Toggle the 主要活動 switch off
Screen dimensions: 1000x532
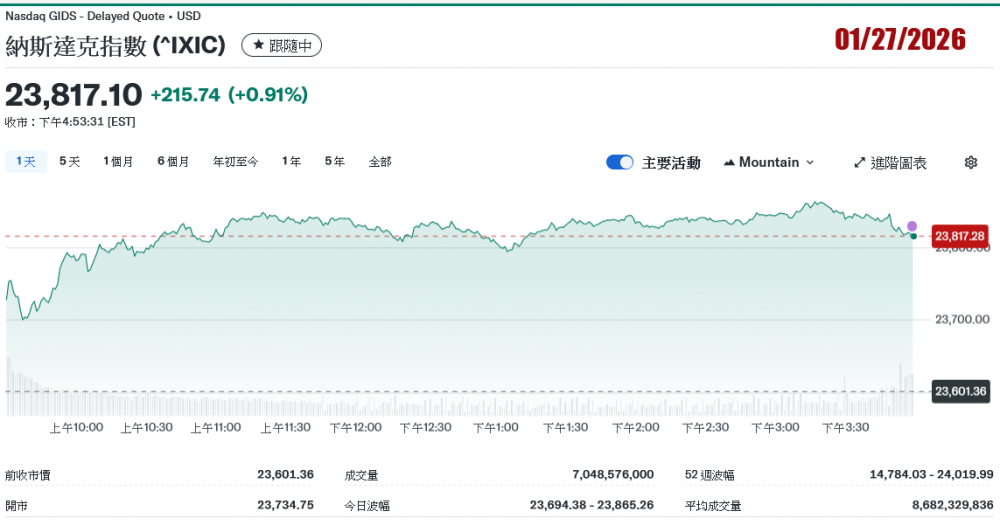[x=620, y=162]
